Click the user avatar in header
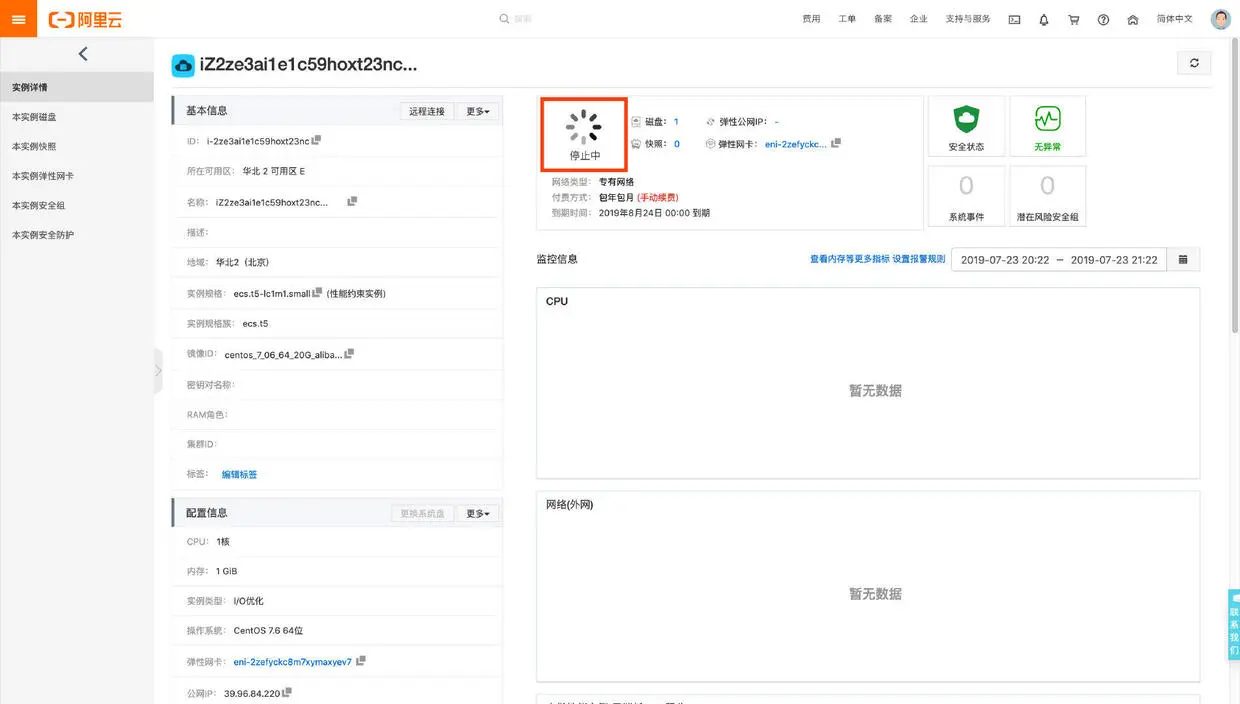This screenshot has height=704, width=1240. (x=1220, y=19)
